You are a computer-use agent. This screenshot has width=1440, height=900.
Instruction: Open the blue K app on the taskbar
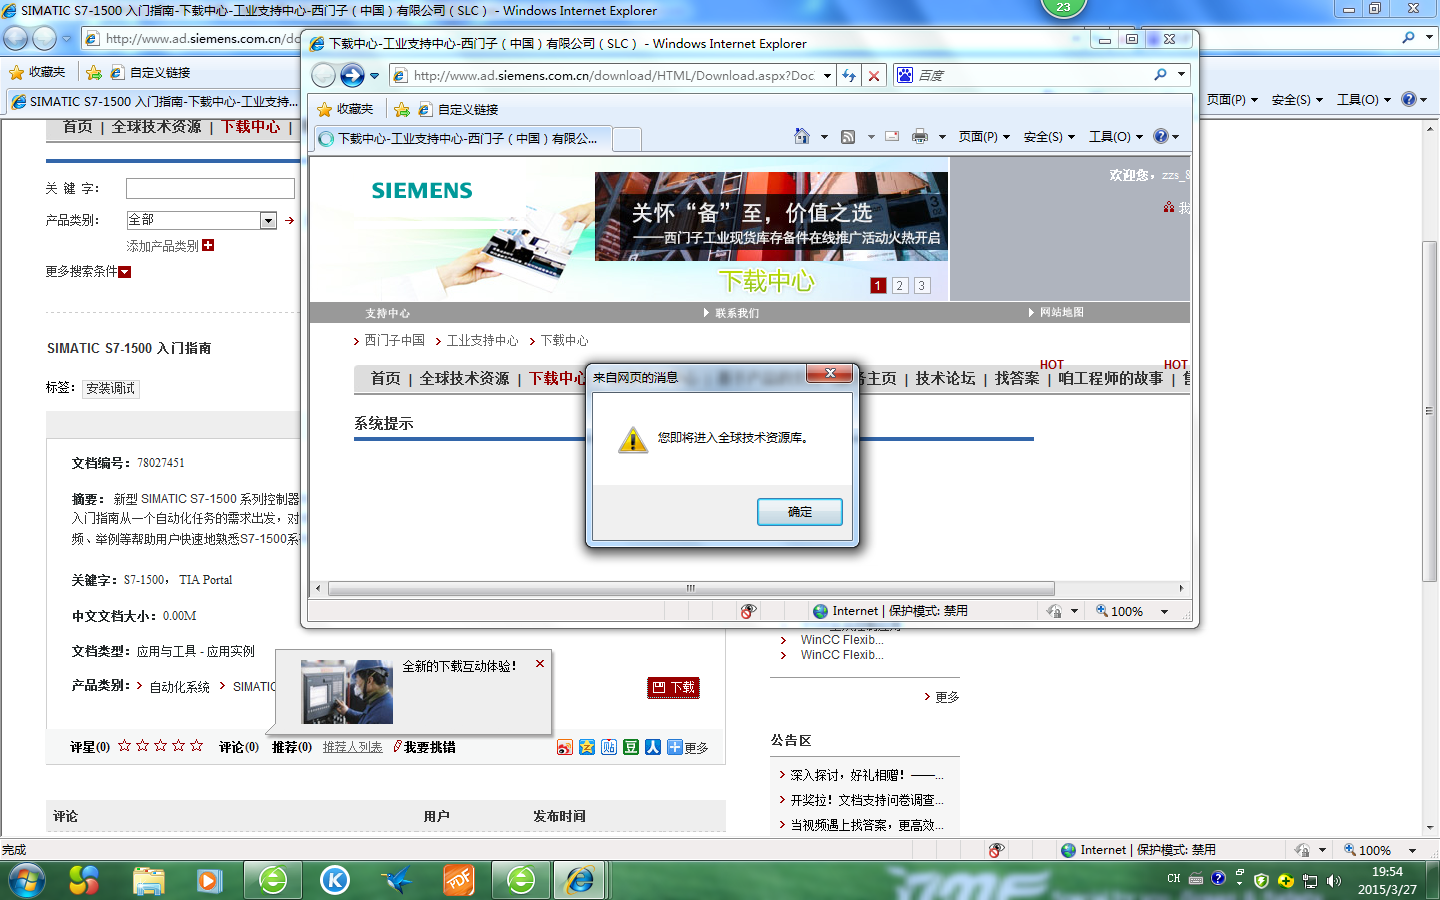[335, 880]
